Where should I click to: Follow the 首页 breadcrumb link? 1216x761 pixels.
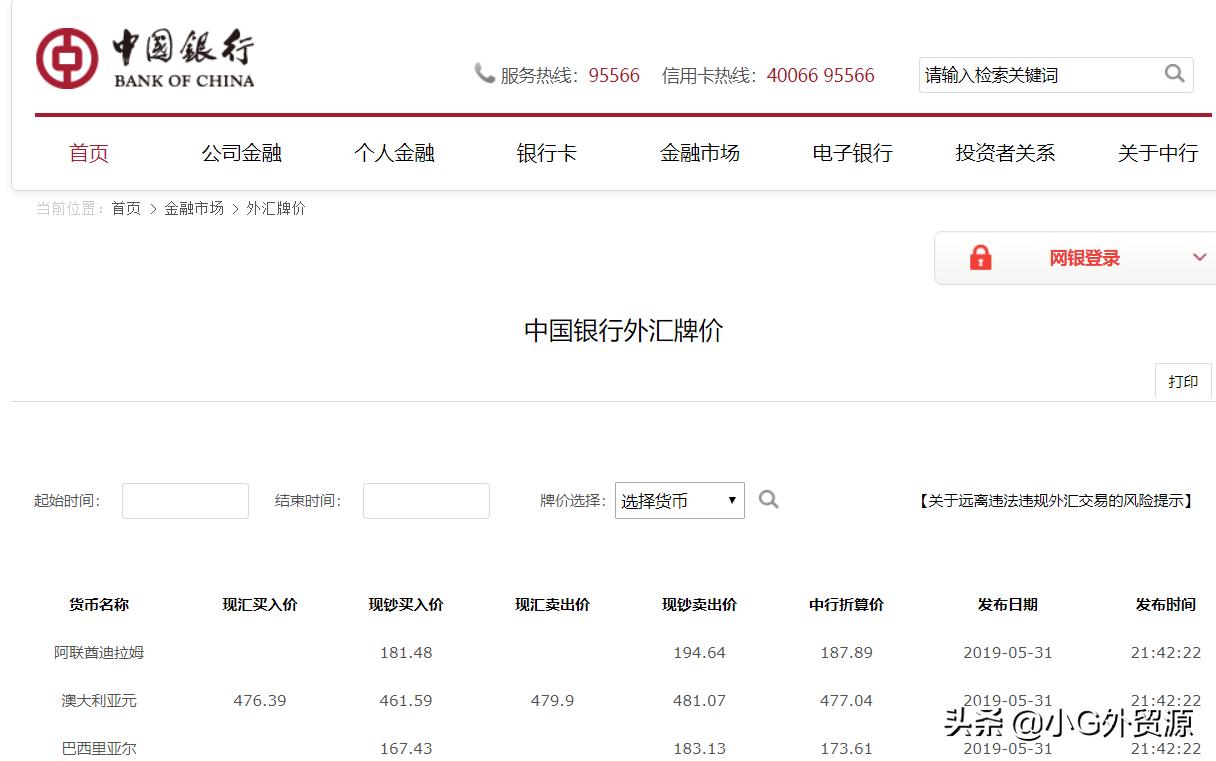point(125,208)
